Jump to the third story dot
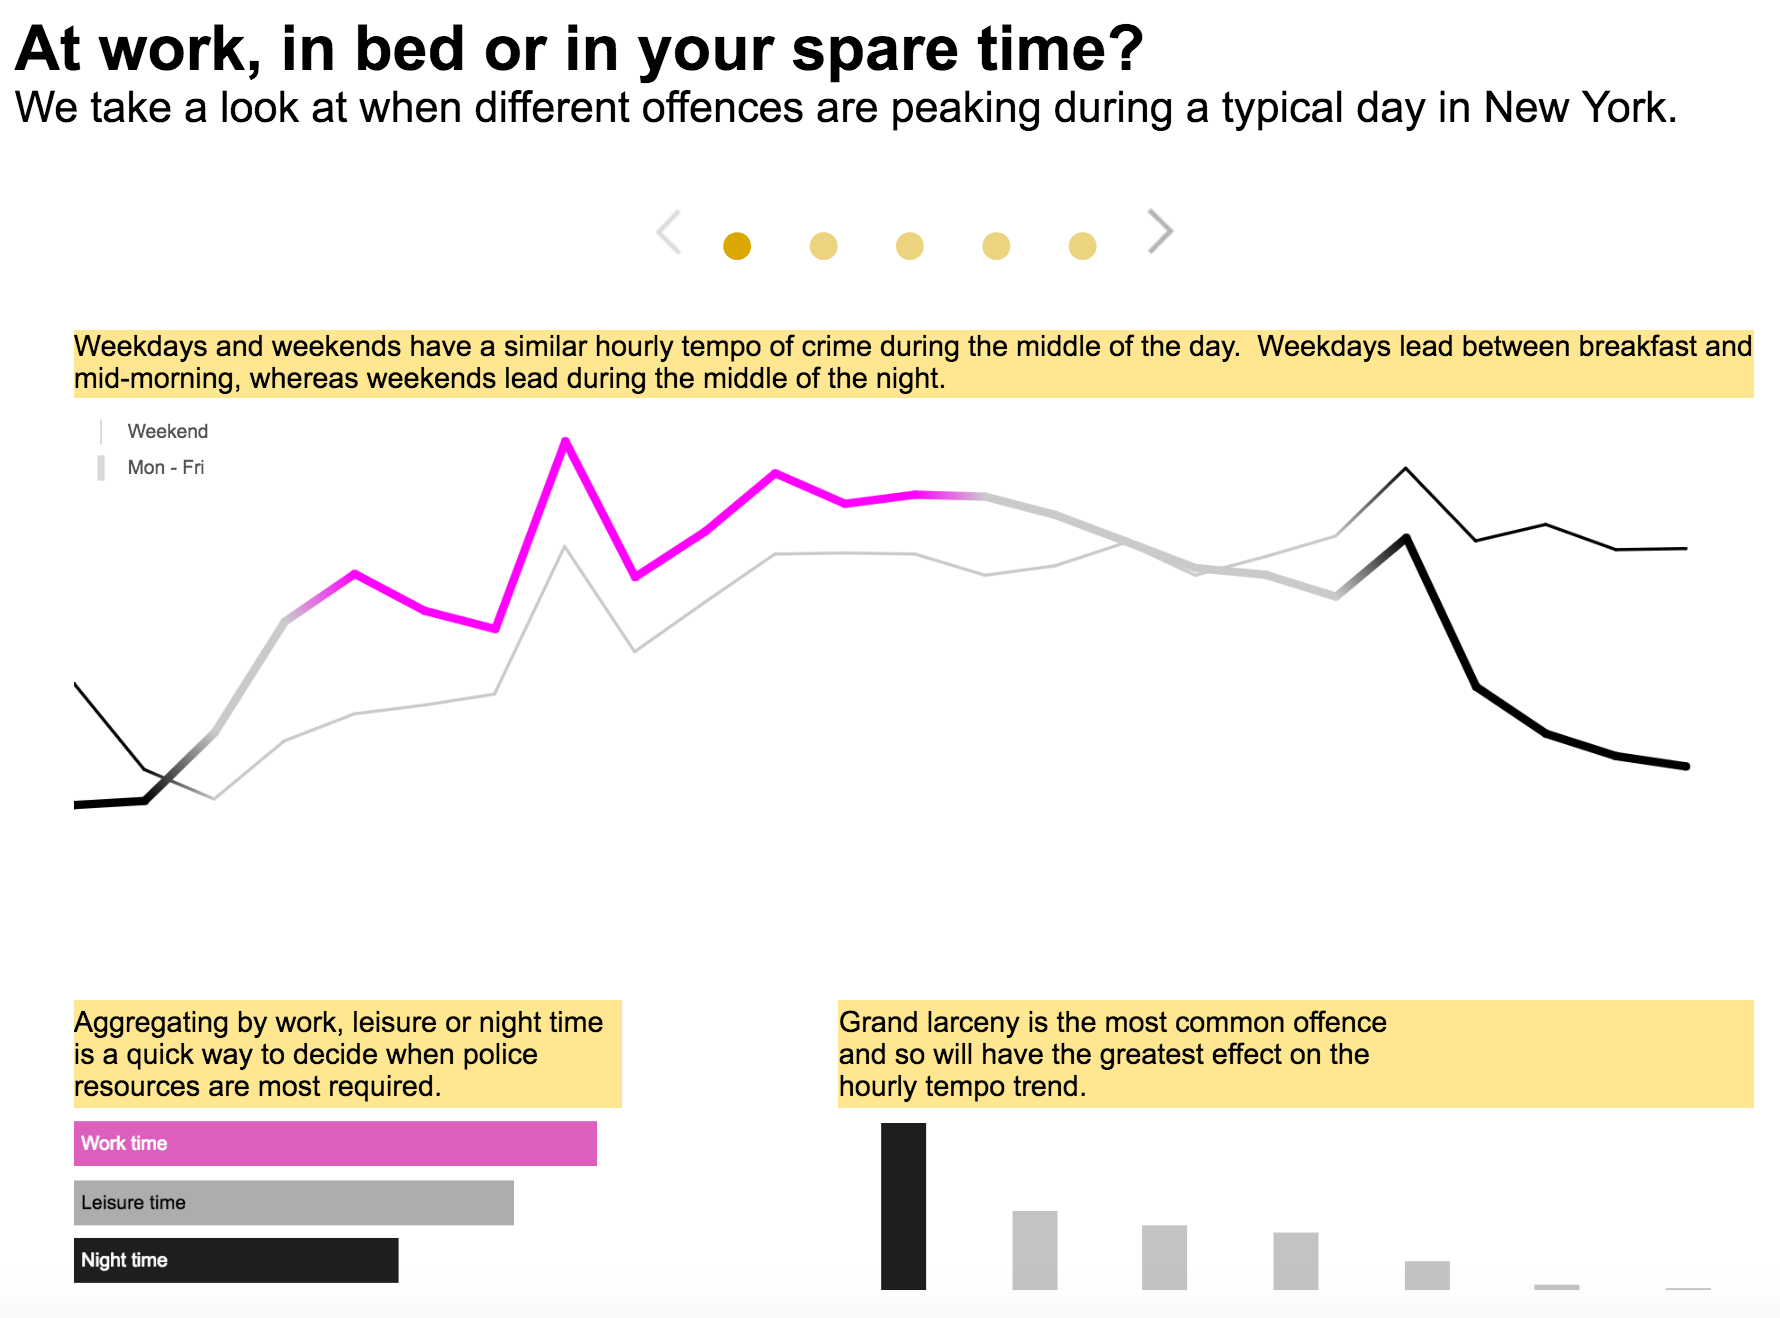Image resolution: width=1780 pixels, height=1318 pixels. click(910, 246)
